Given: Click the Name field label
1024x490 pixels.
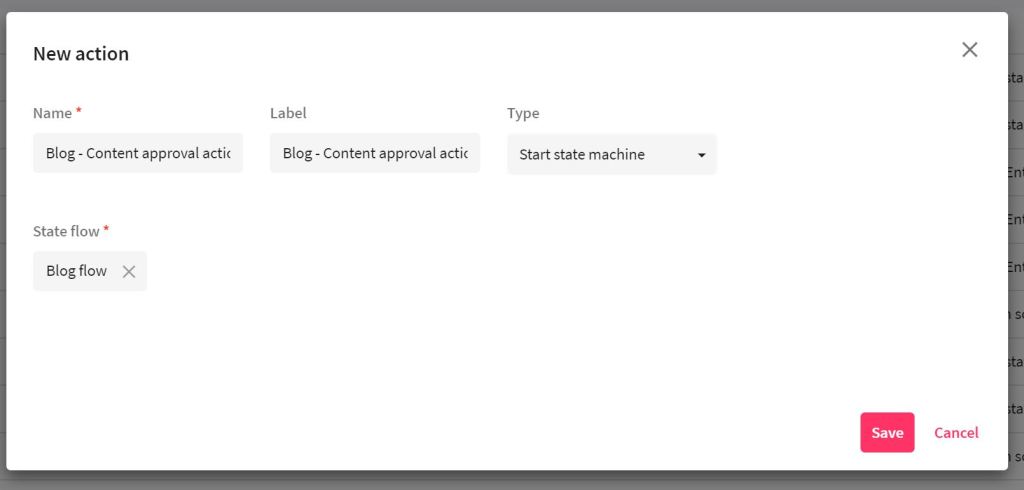Looking at the screenshot, I should pos(52,113).
